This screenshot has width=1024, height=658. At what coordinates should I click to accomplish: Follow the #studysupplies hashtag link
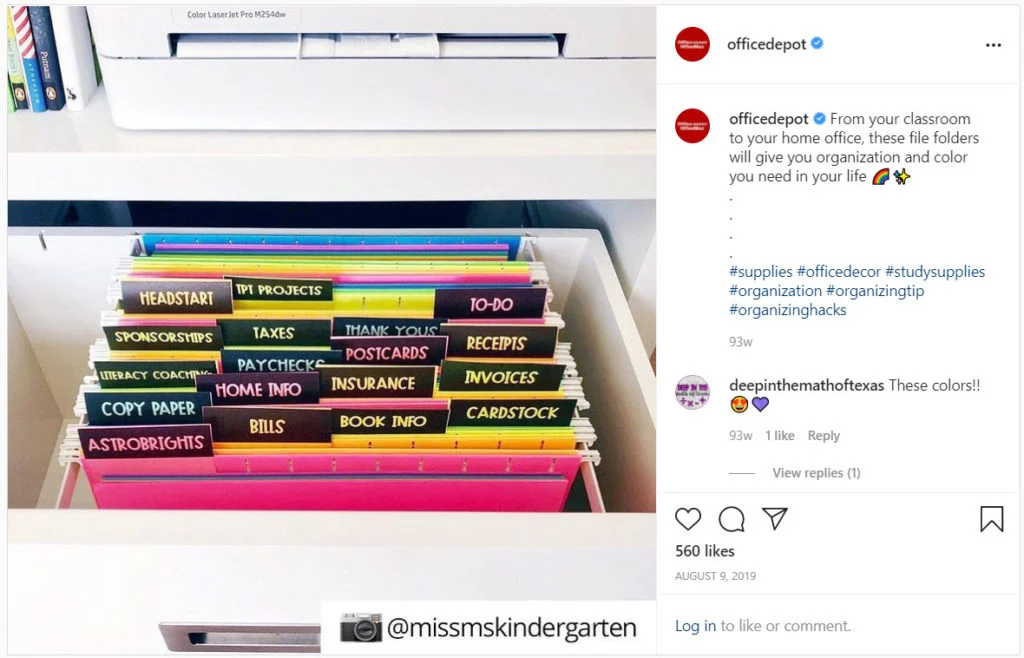point(935,272)
